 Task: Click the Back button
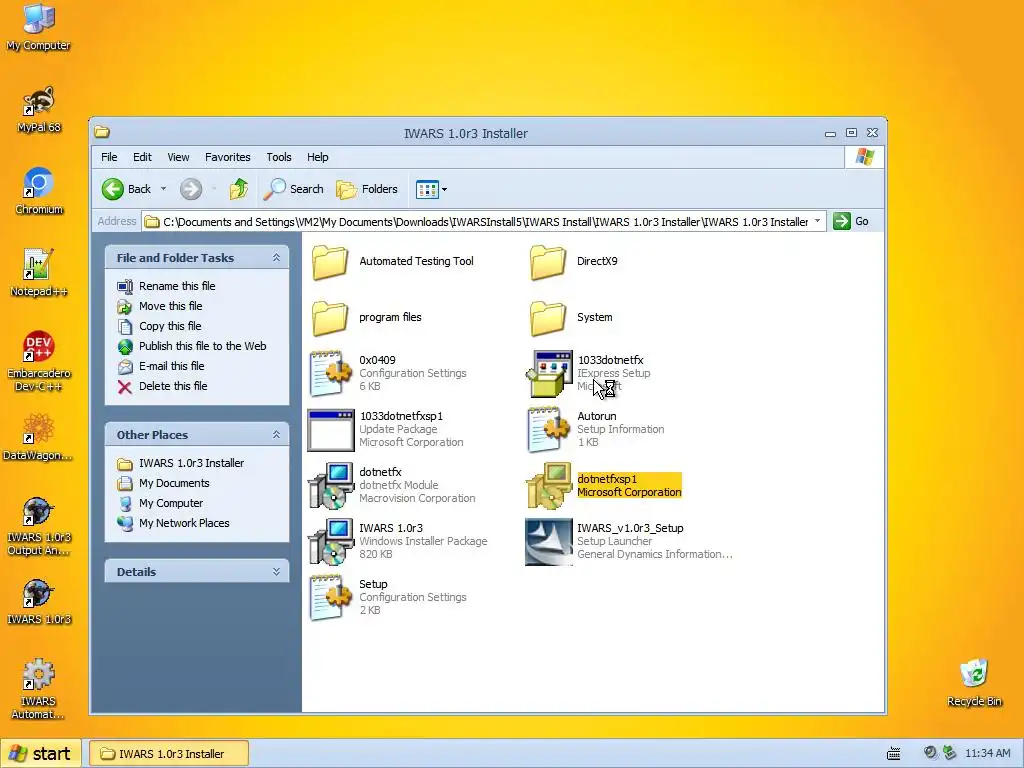point(127,189)
